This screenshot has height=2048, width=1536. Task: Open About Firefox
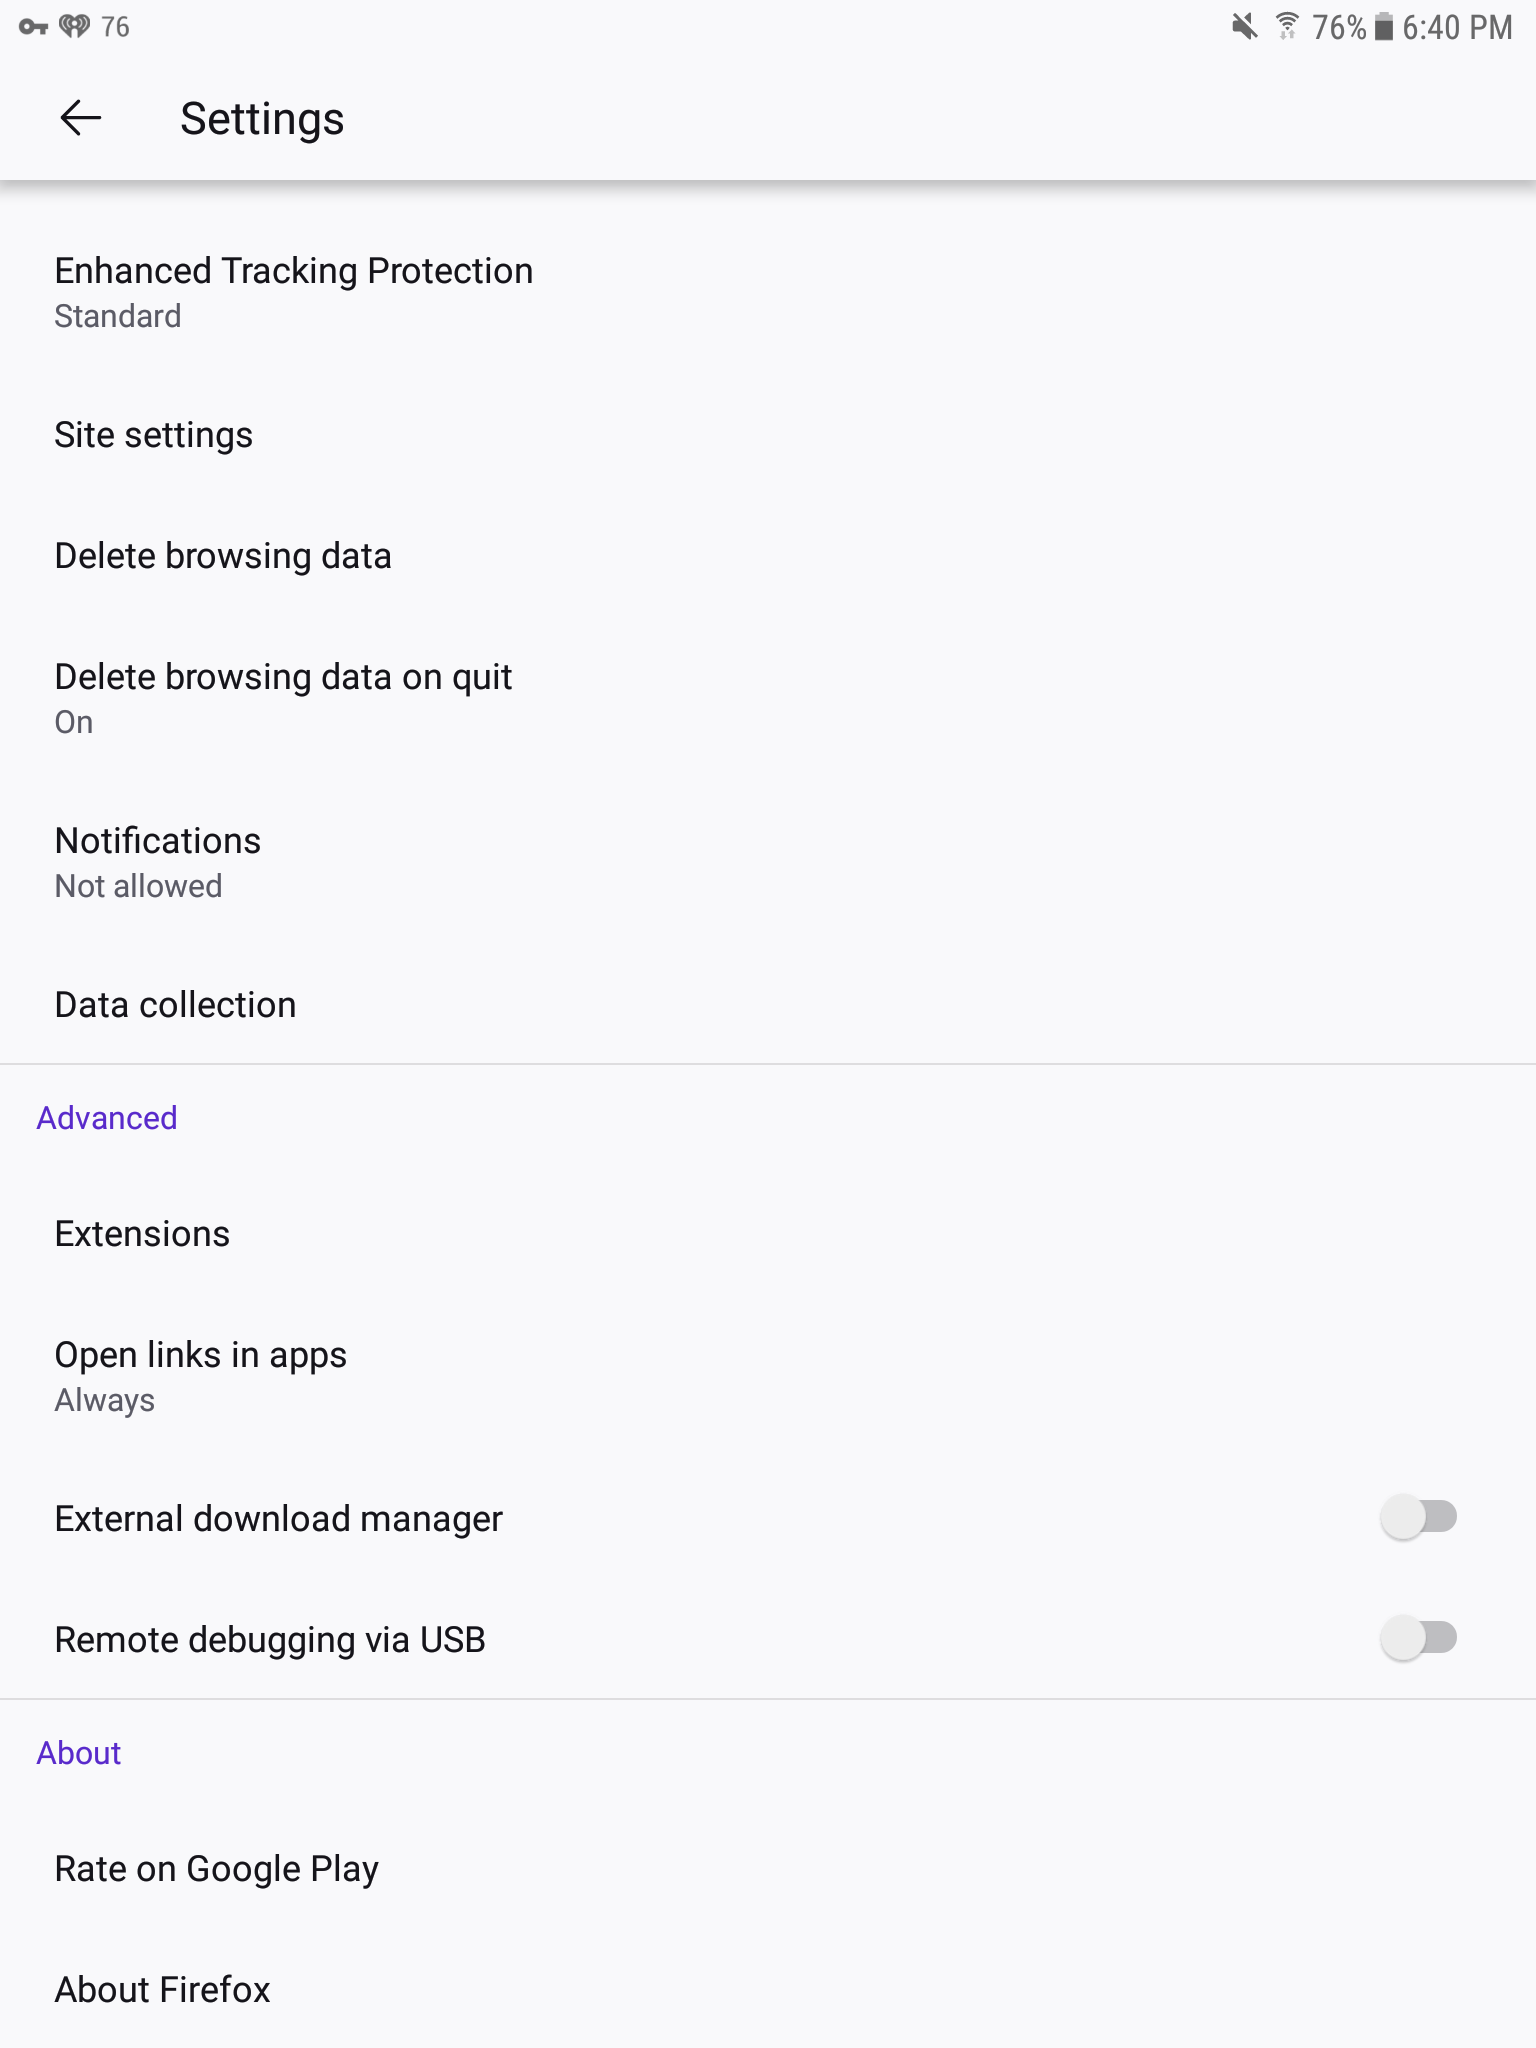[x=162, y=1990]
